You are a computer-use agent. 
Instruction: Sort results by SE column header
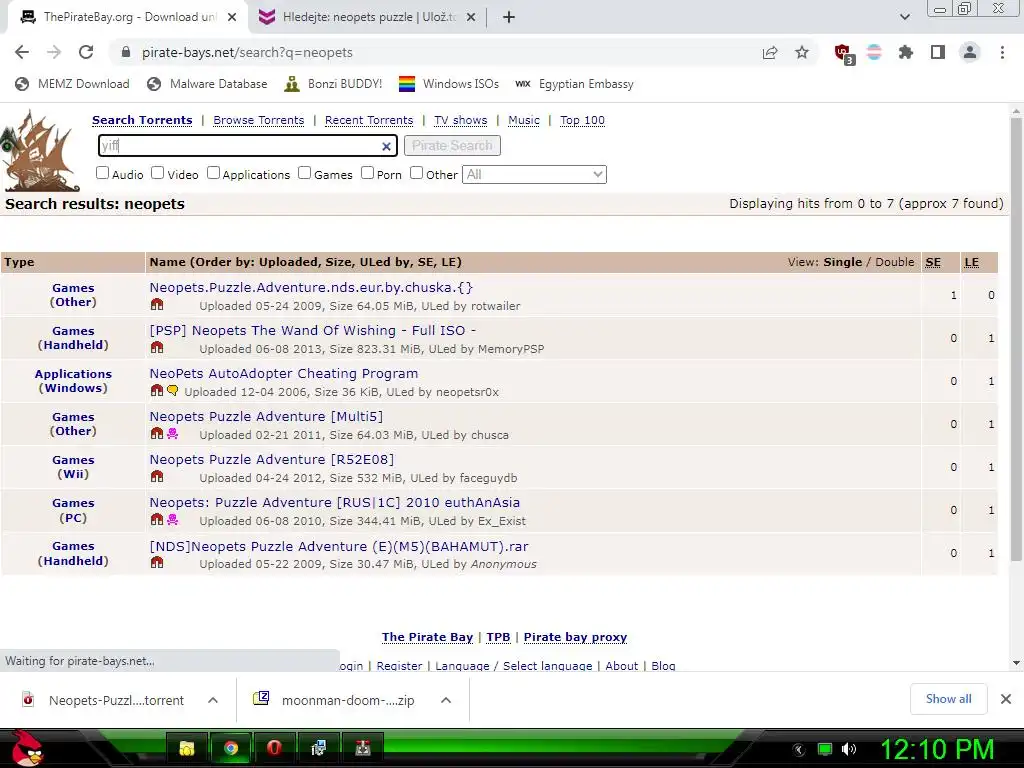(x=933, y=262)
